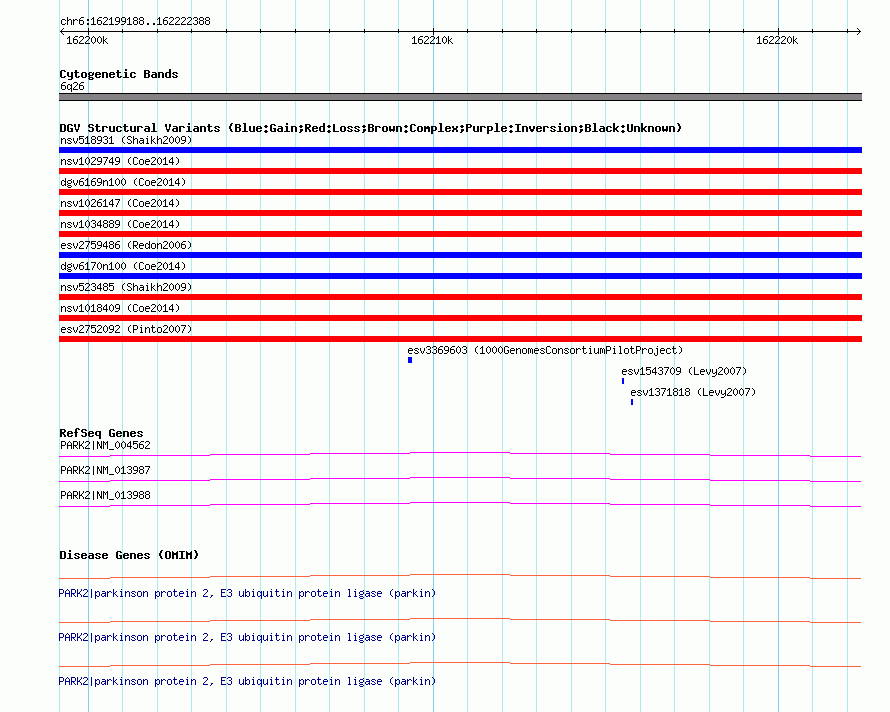Image resolution: width=890 pixels, height=712 pixels.
Task: Click the red nsv1029749 loss bar
Action: (x=460, y=171)
